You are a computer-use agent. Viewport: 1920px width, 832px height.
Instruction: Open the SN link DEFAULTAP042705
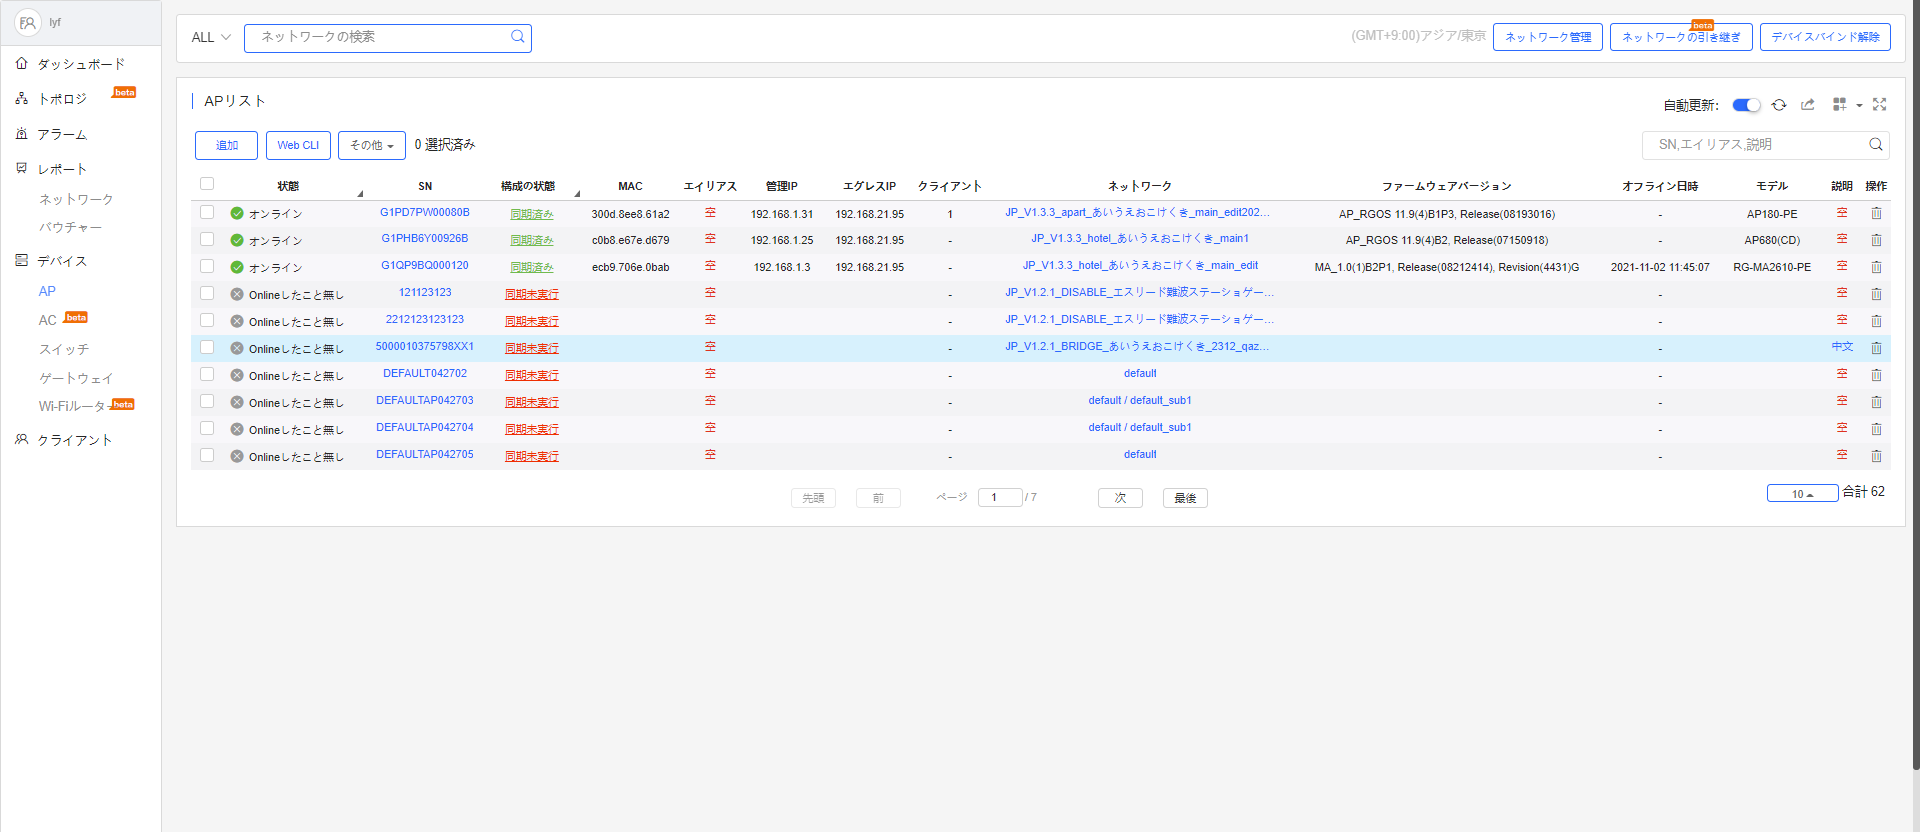tap(425, 454)
